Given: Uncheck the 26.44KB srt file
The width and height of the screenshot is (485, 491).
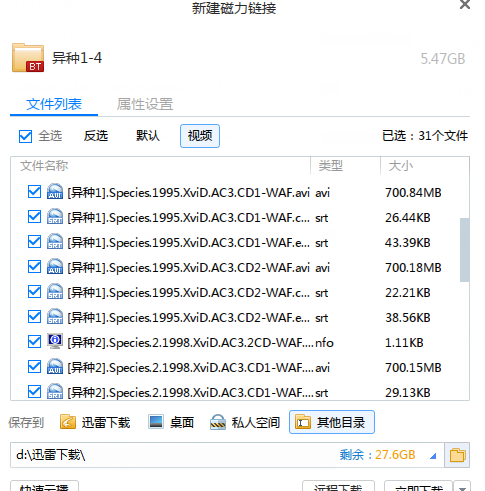Looking at the screenshot, I should tap(34, 217).
